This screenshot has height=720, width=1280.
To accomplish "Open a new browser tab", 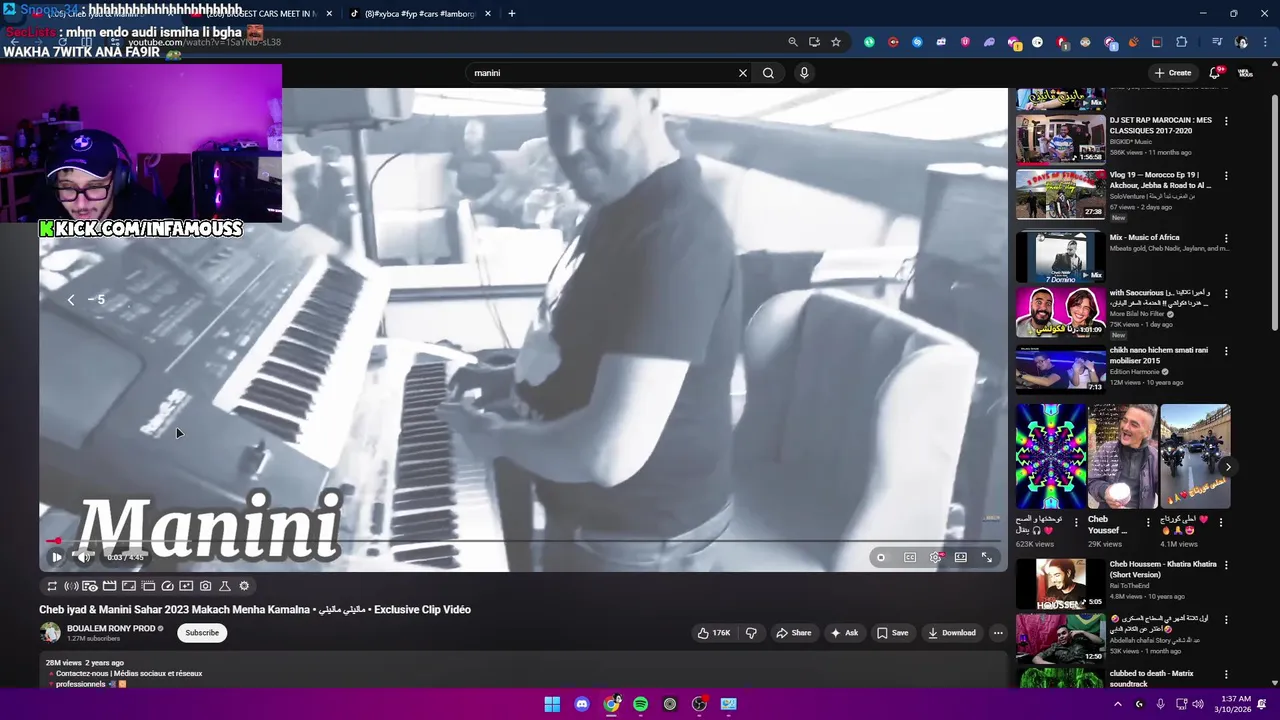I will 512,14.
